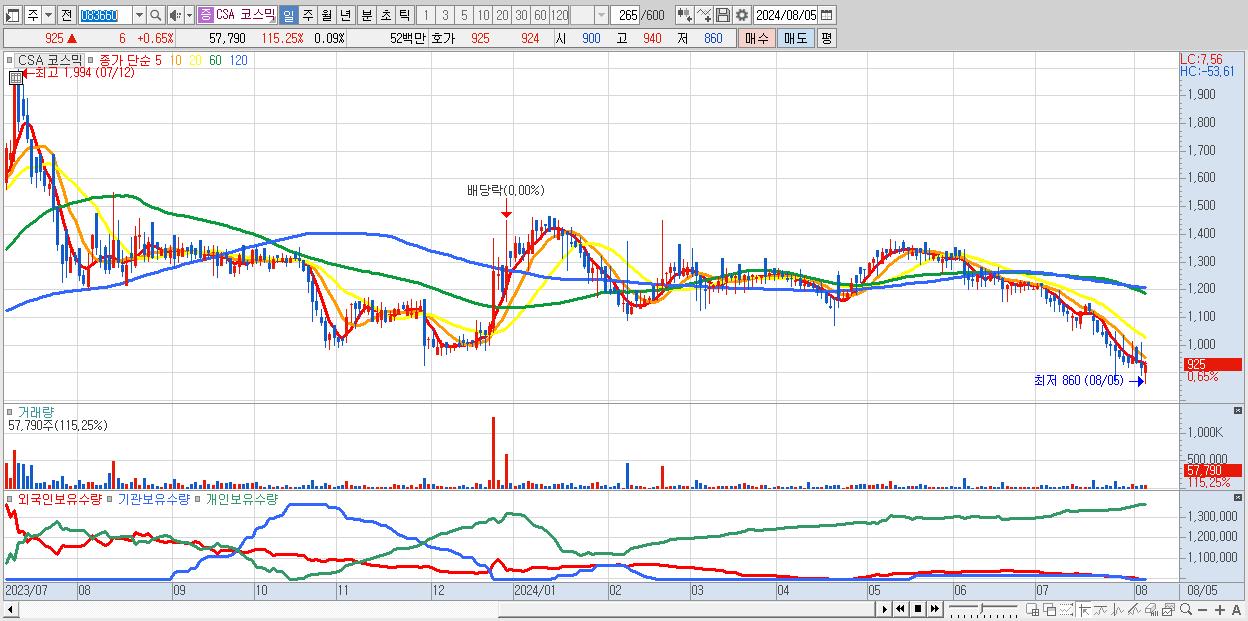
Task: Click the rewind button in bottom toolbar
Action: (900, 608)
